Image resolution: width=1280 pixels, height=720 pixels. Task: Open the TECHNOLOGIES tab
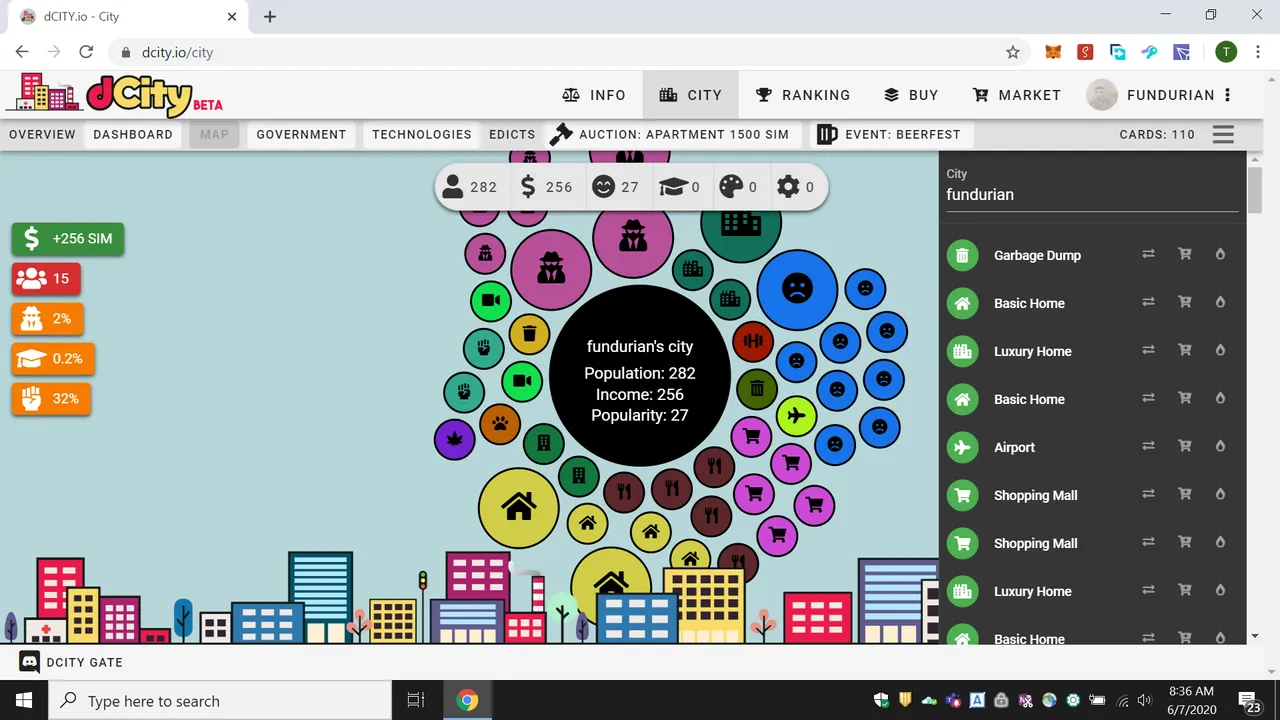(x=422, y=134)
